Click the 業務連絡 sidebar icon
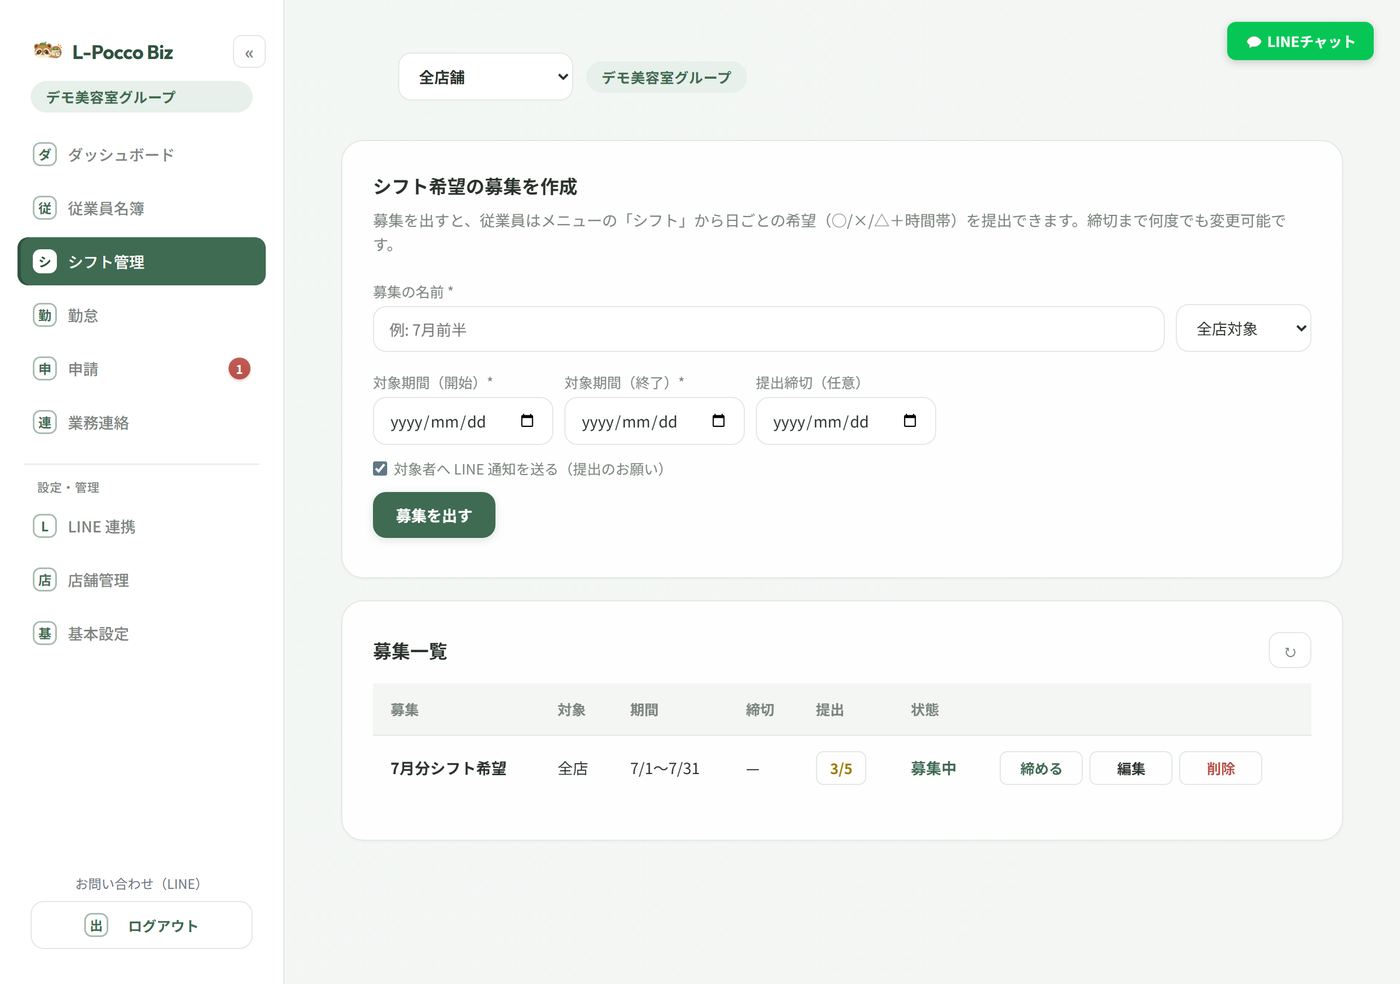The image size is (1400, 984). tap(44, 422)
